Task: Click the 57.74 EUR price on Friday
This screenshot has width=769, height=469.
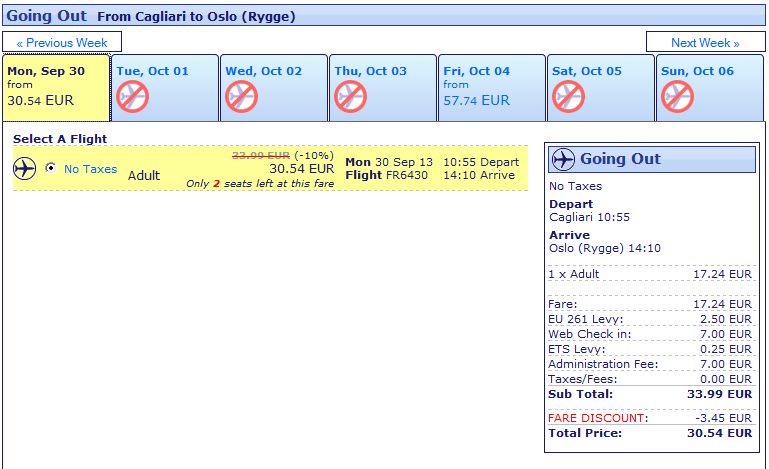Action: coord(476,101)
